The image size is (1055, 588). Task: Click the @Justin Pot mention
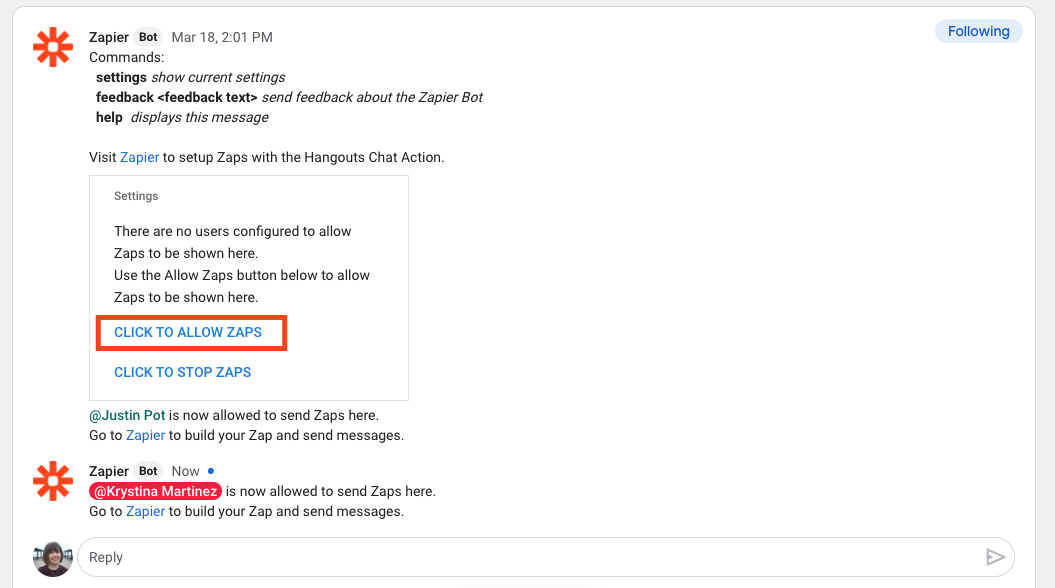tap(127, 416)
